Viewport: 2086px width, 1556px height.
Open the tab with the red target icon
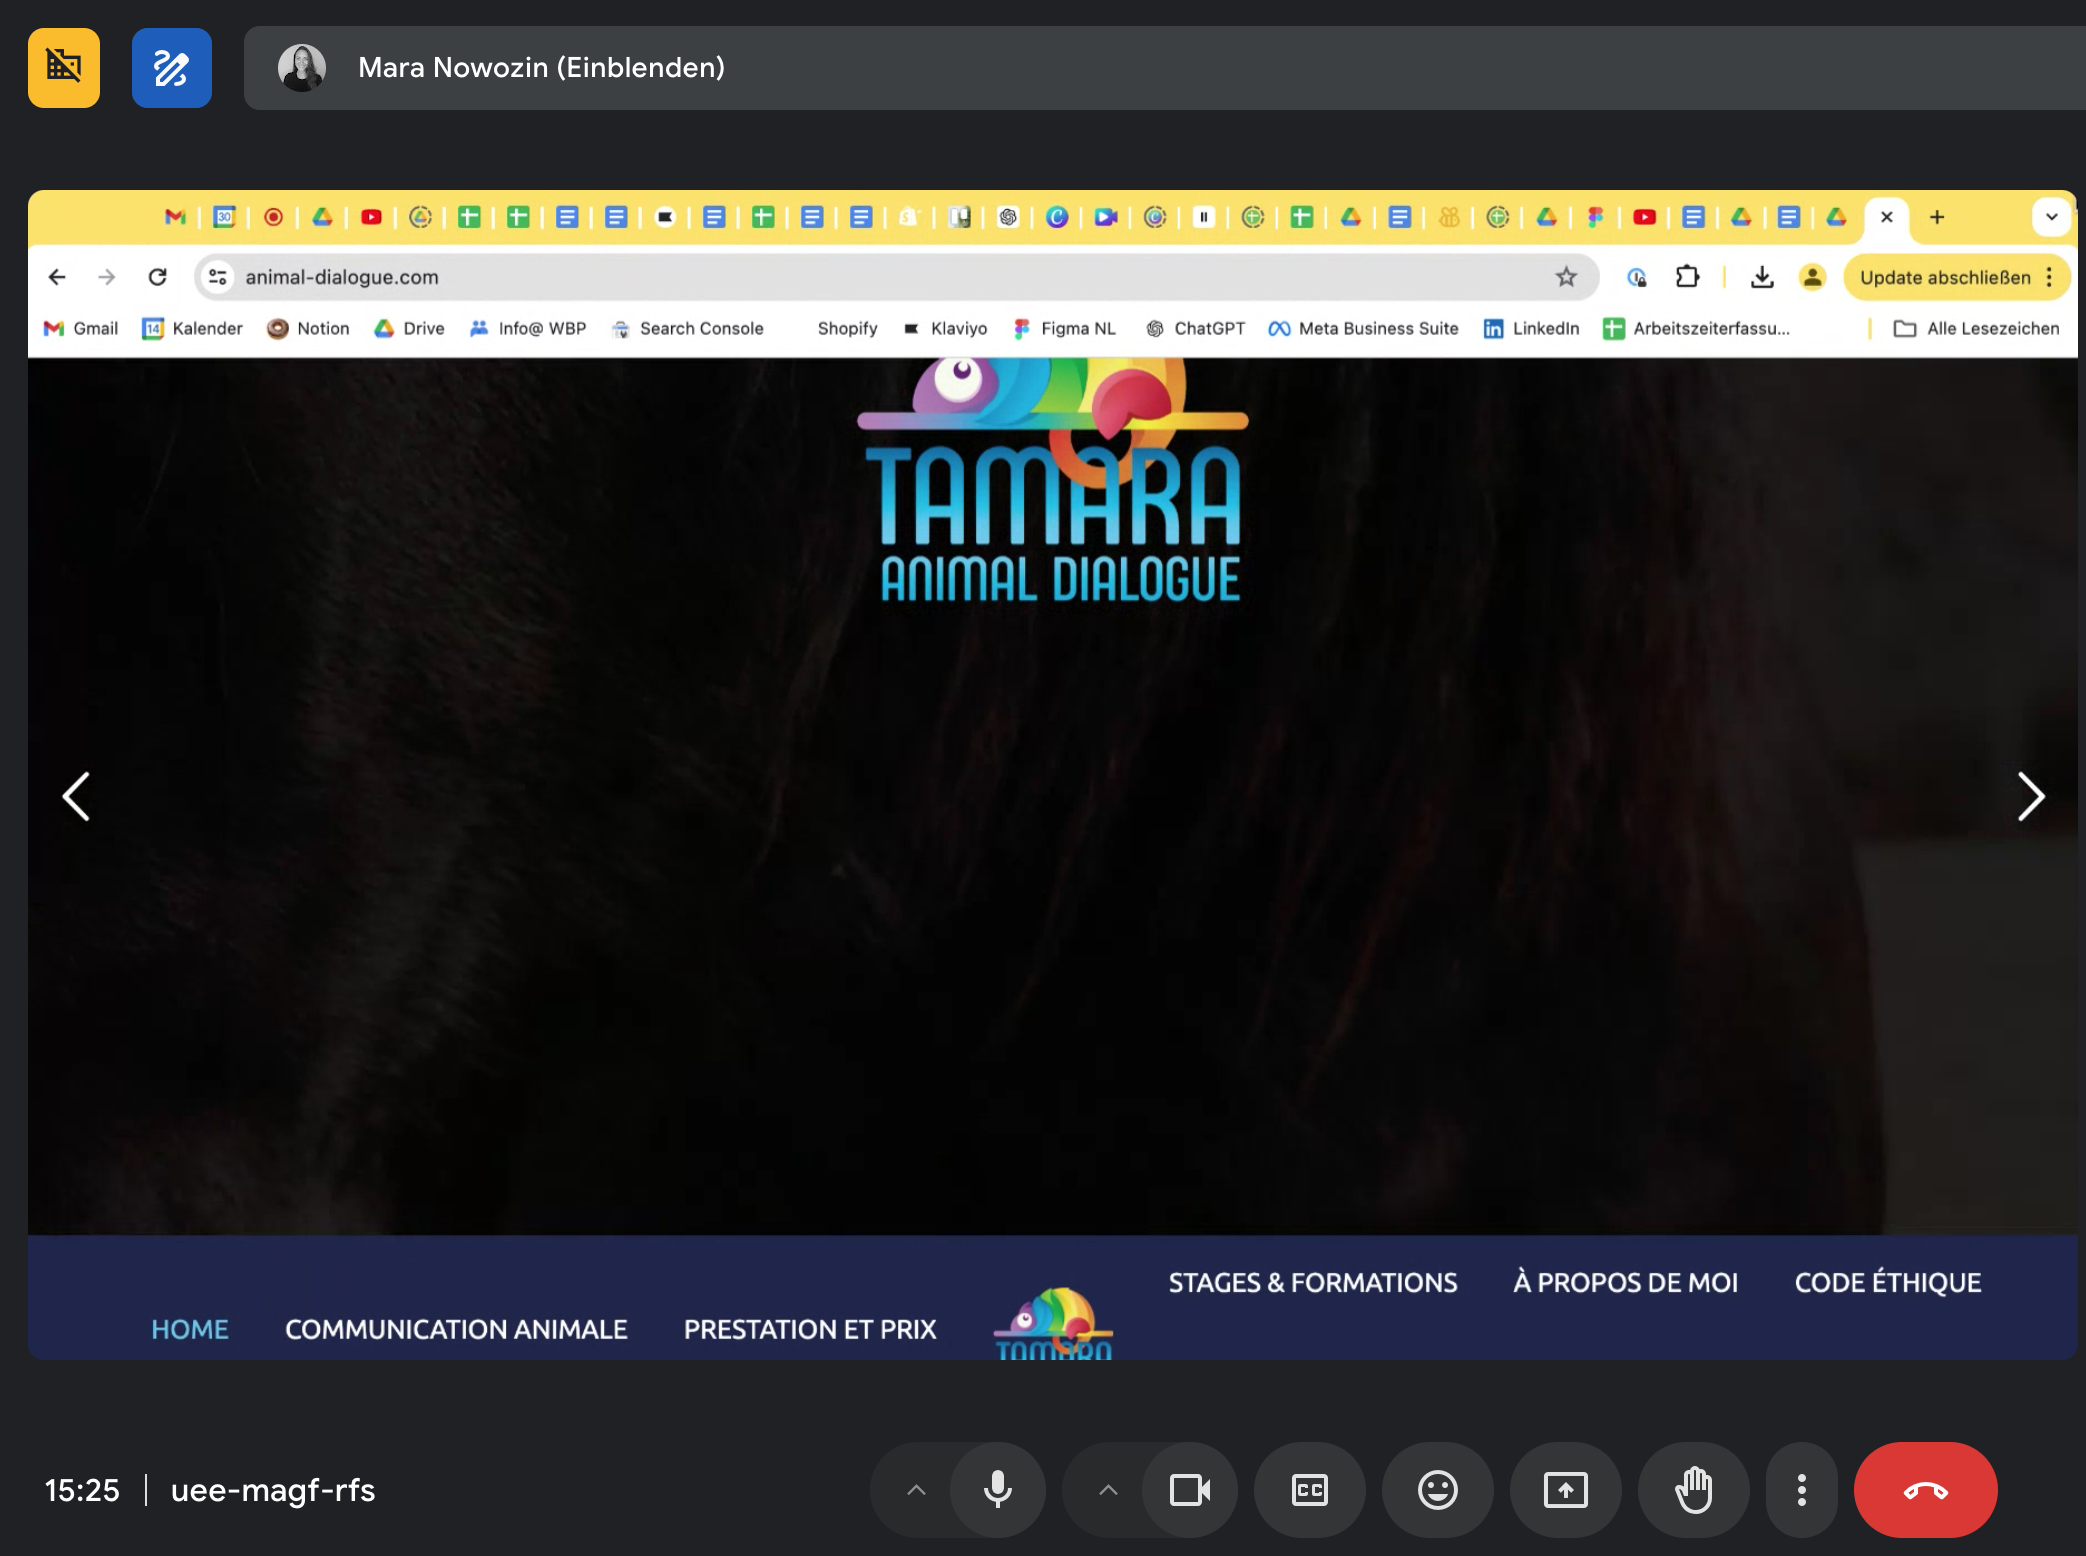pos(274,217)
